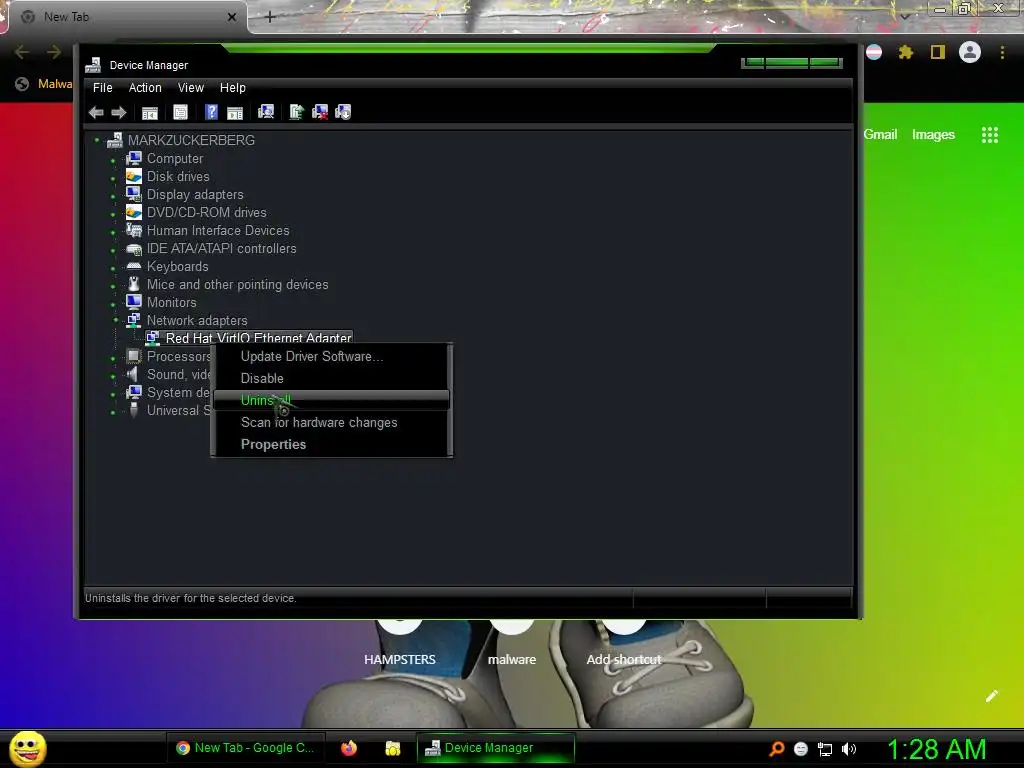Expand the Computer category
Viewport: 1024px width, 768px height.
click(113, 160)
